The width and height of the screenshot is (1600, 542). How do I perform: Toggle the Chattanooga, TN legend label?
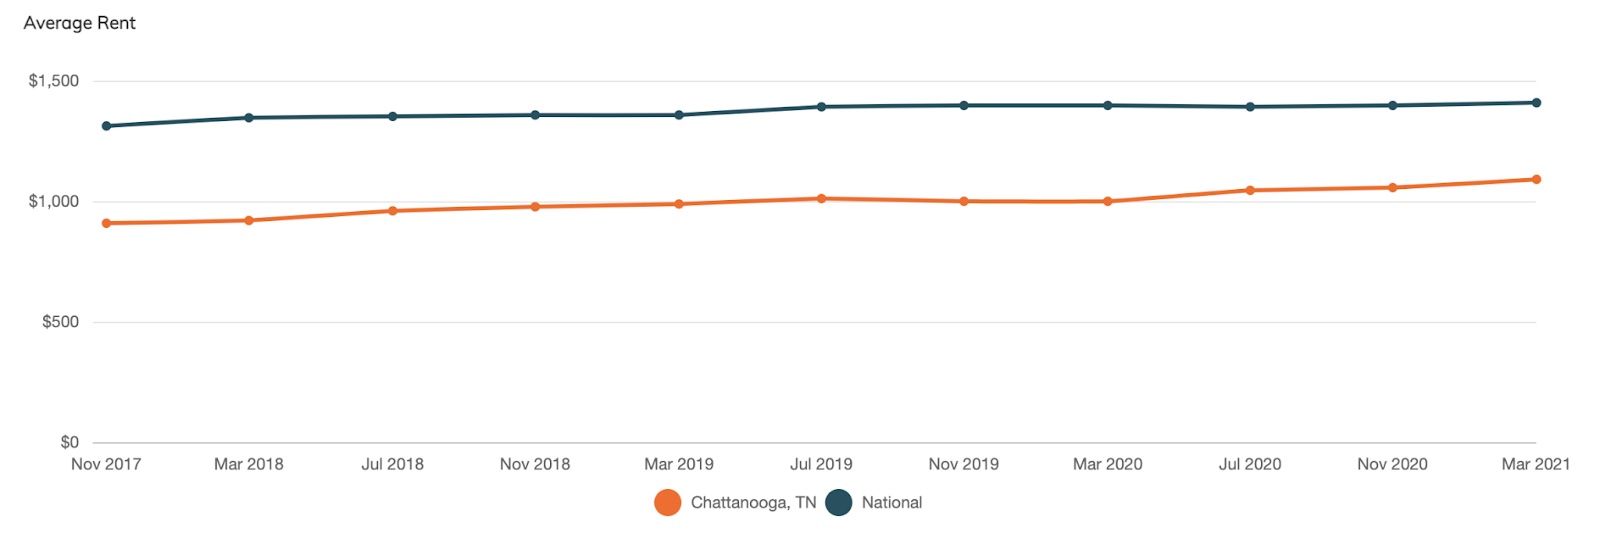753,503
